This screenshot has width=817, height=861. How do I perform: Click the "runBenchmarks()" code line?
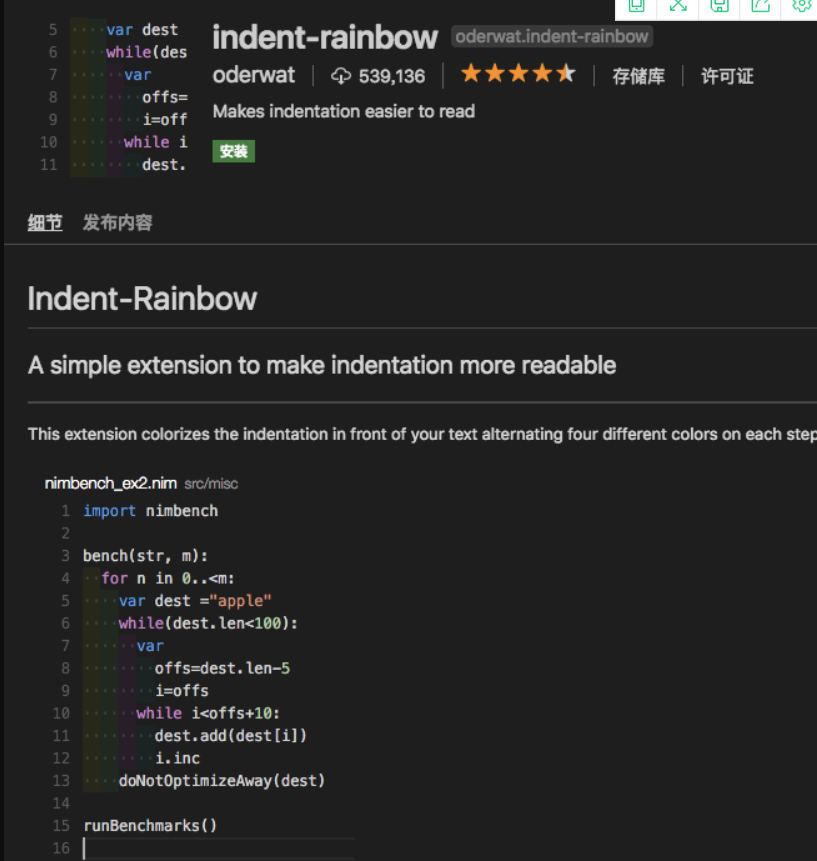[150, 826]
